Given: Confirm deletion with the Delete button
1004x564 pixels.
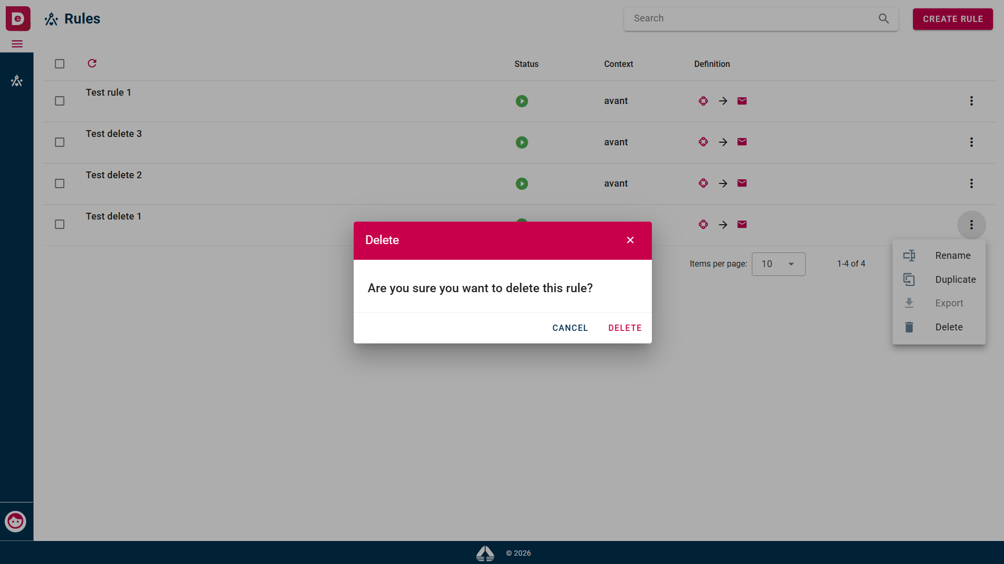Looking at the screenshot, I should (x=625, y=328).
